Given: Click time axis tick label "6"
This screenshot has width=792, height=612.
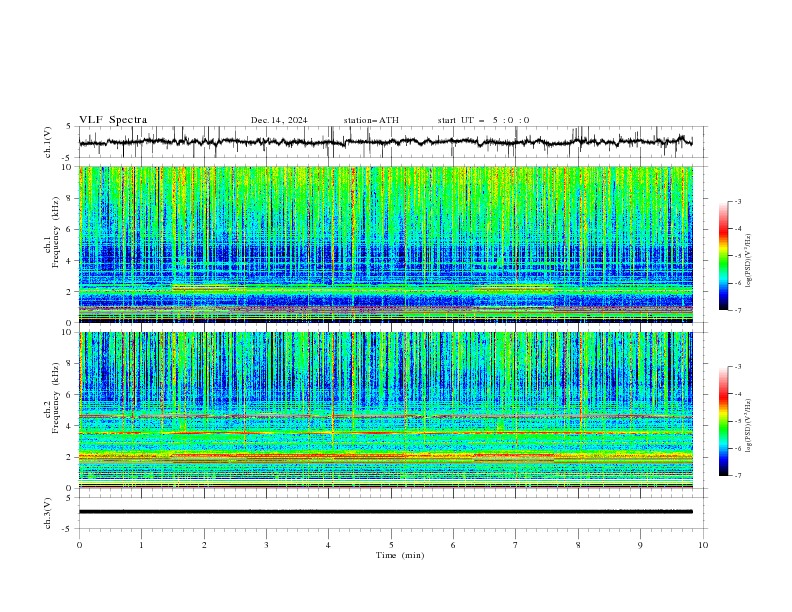Looking at the screenshot, I should pyautogui.click(x=453, y=545).
